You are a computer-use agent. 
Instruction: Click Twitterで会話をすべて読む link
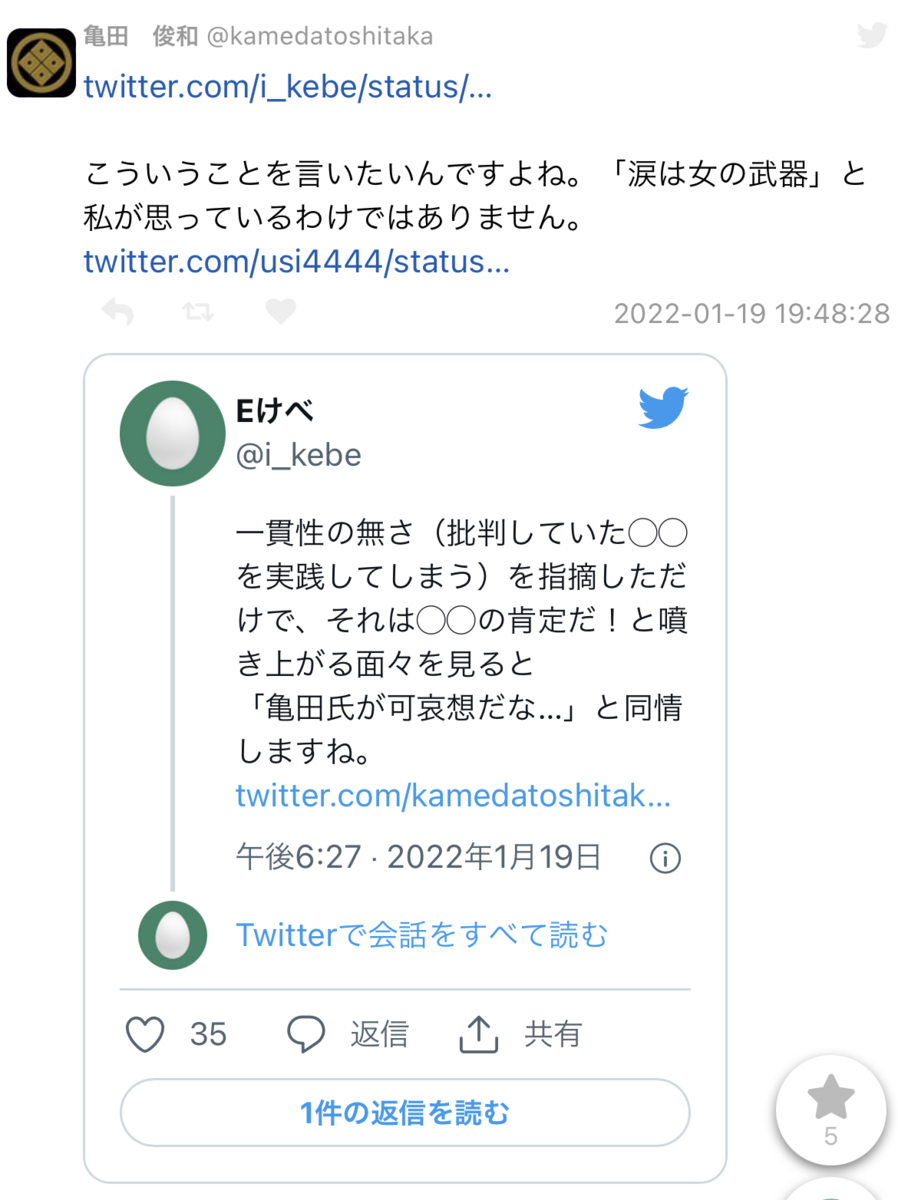422,935
